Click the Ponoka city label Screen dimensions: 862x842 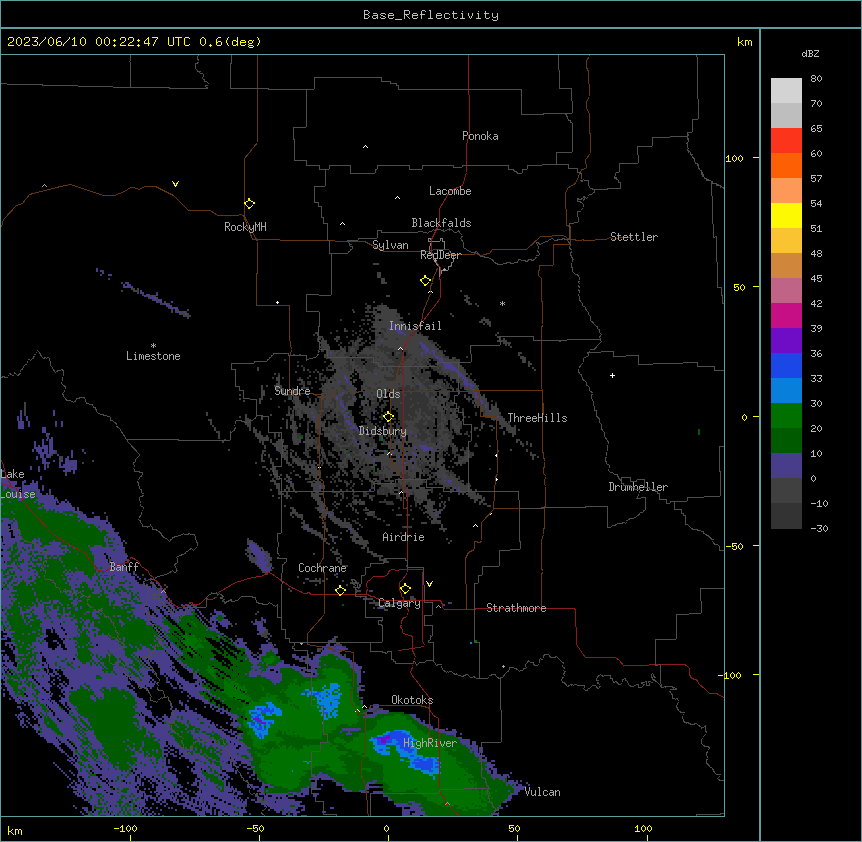tap(480, 136)
